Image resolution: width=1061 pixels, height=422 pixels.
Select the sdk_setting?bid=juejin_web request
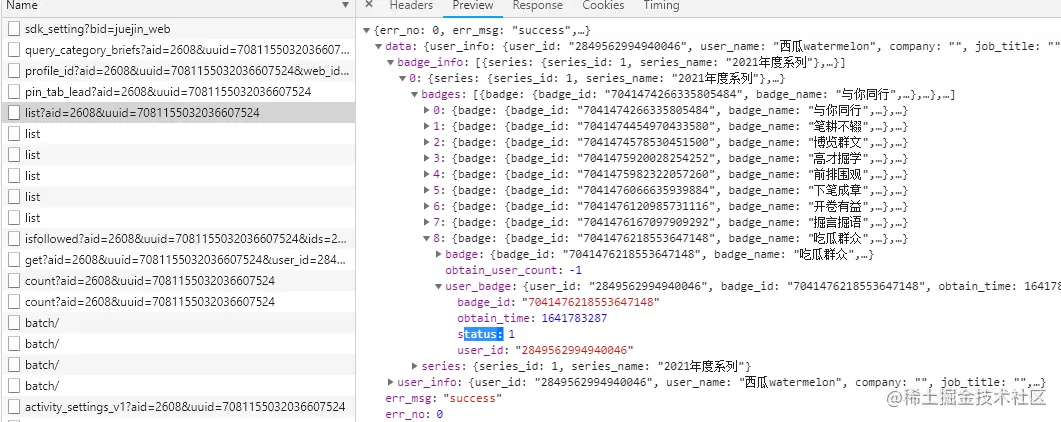pos(178,29)
